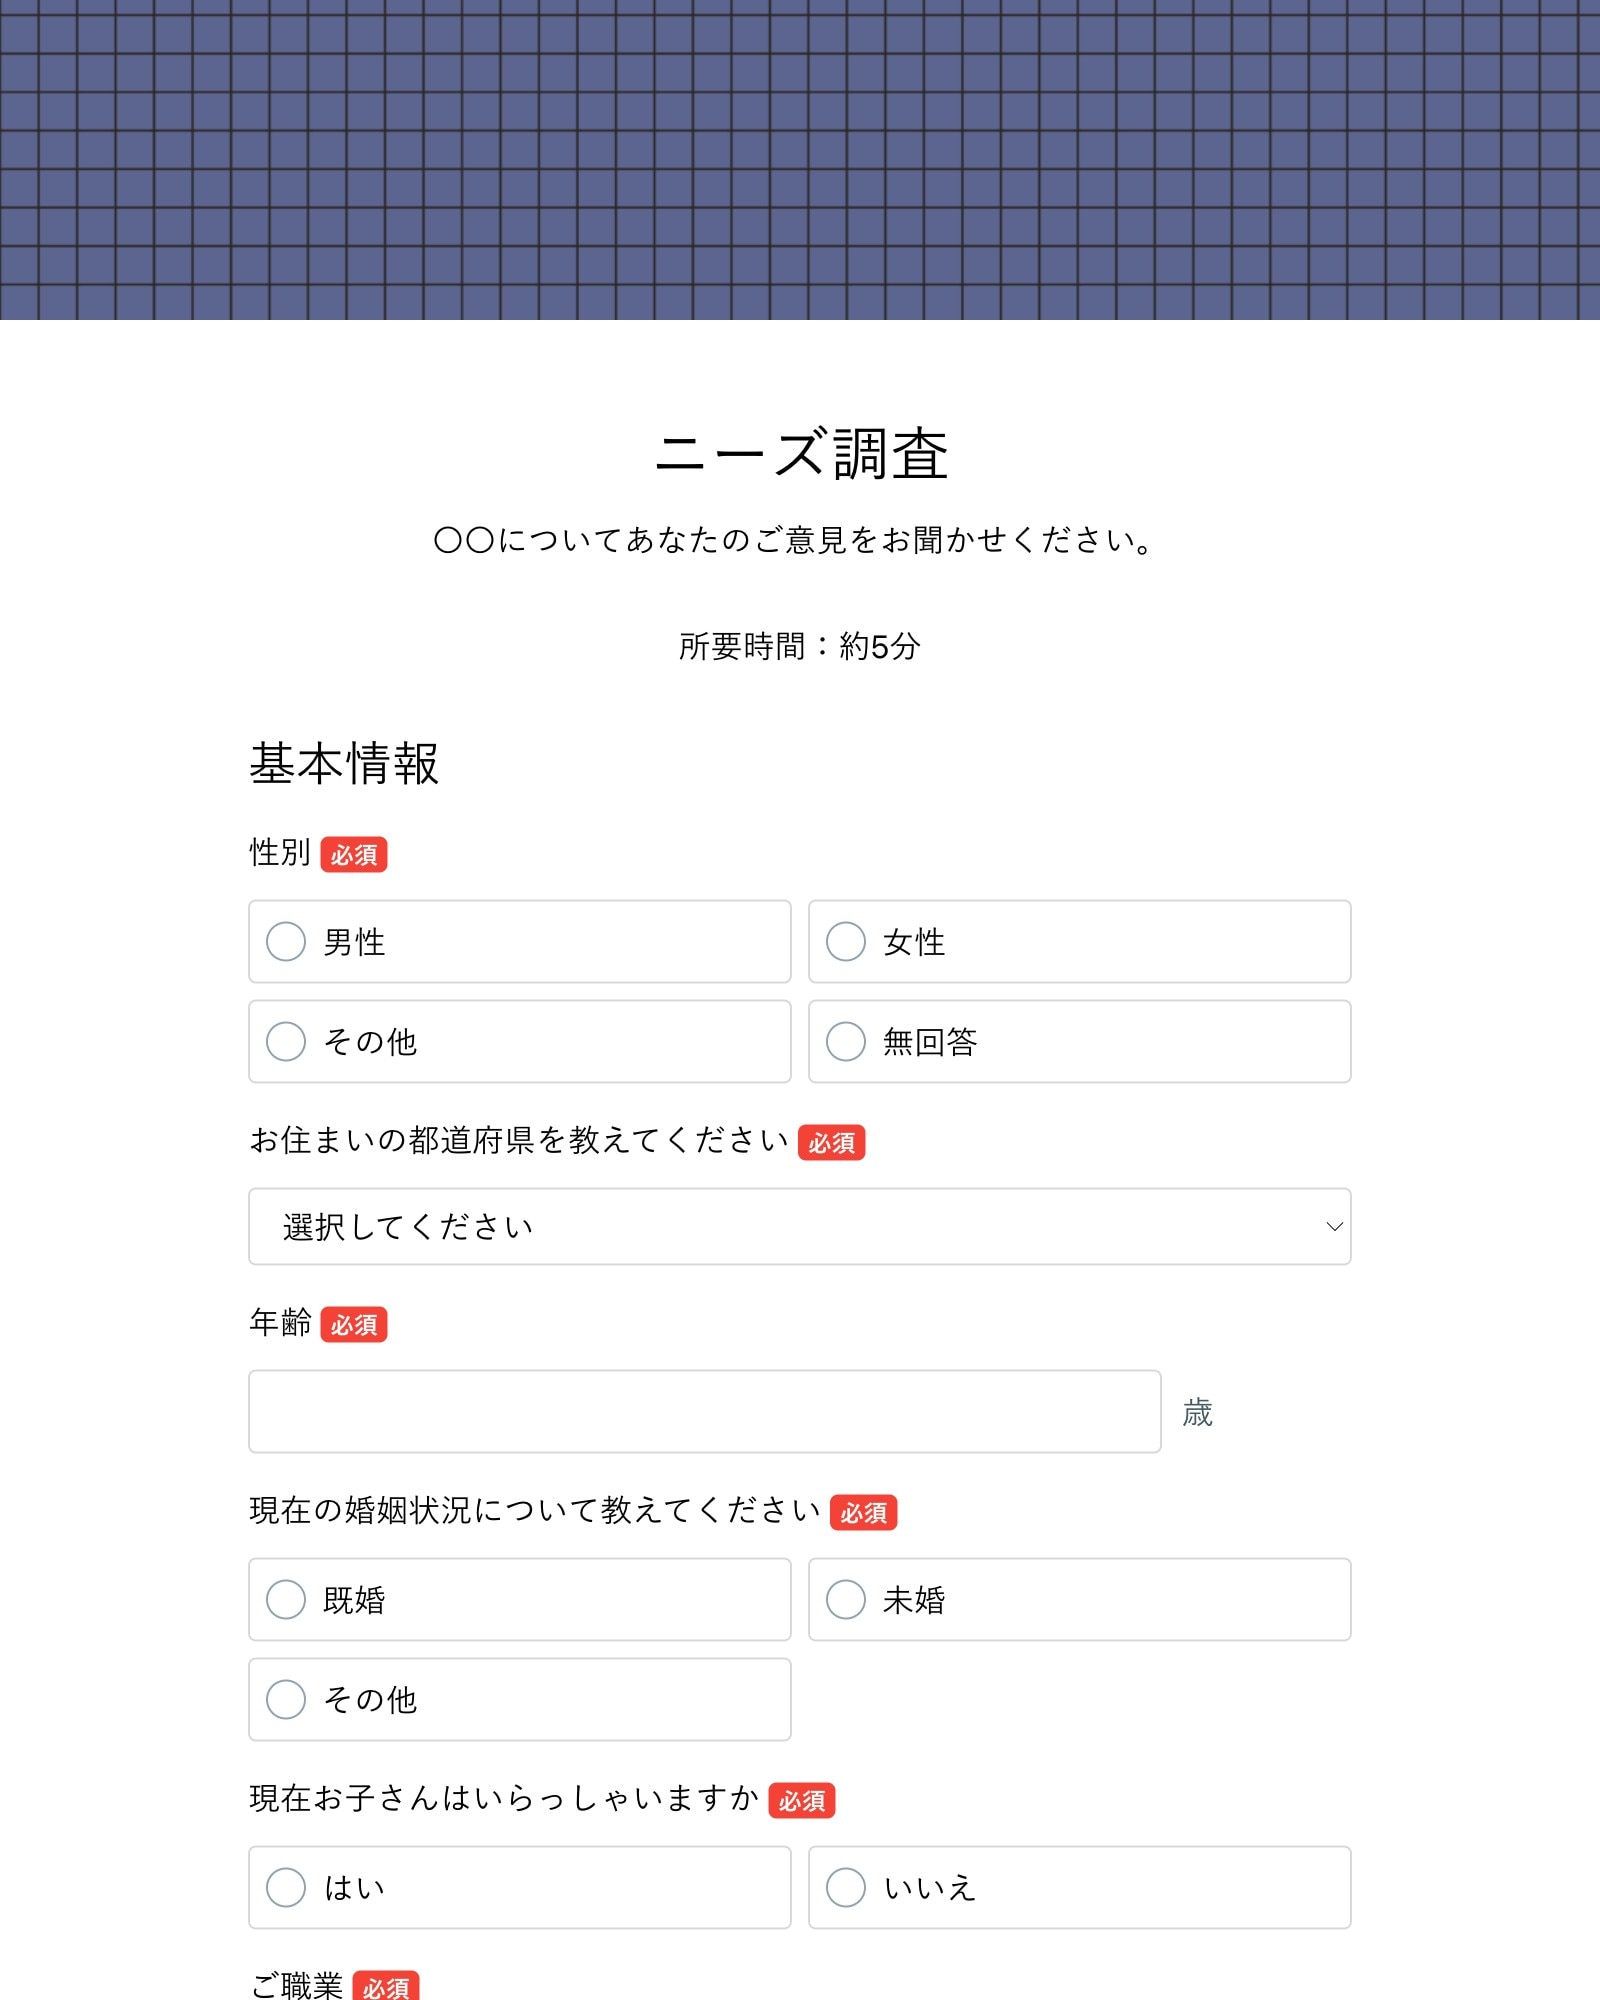This screenshot has height=2000, width=1600.
Task: Click the blue grid header banner
Action: [x=800, y=160]
